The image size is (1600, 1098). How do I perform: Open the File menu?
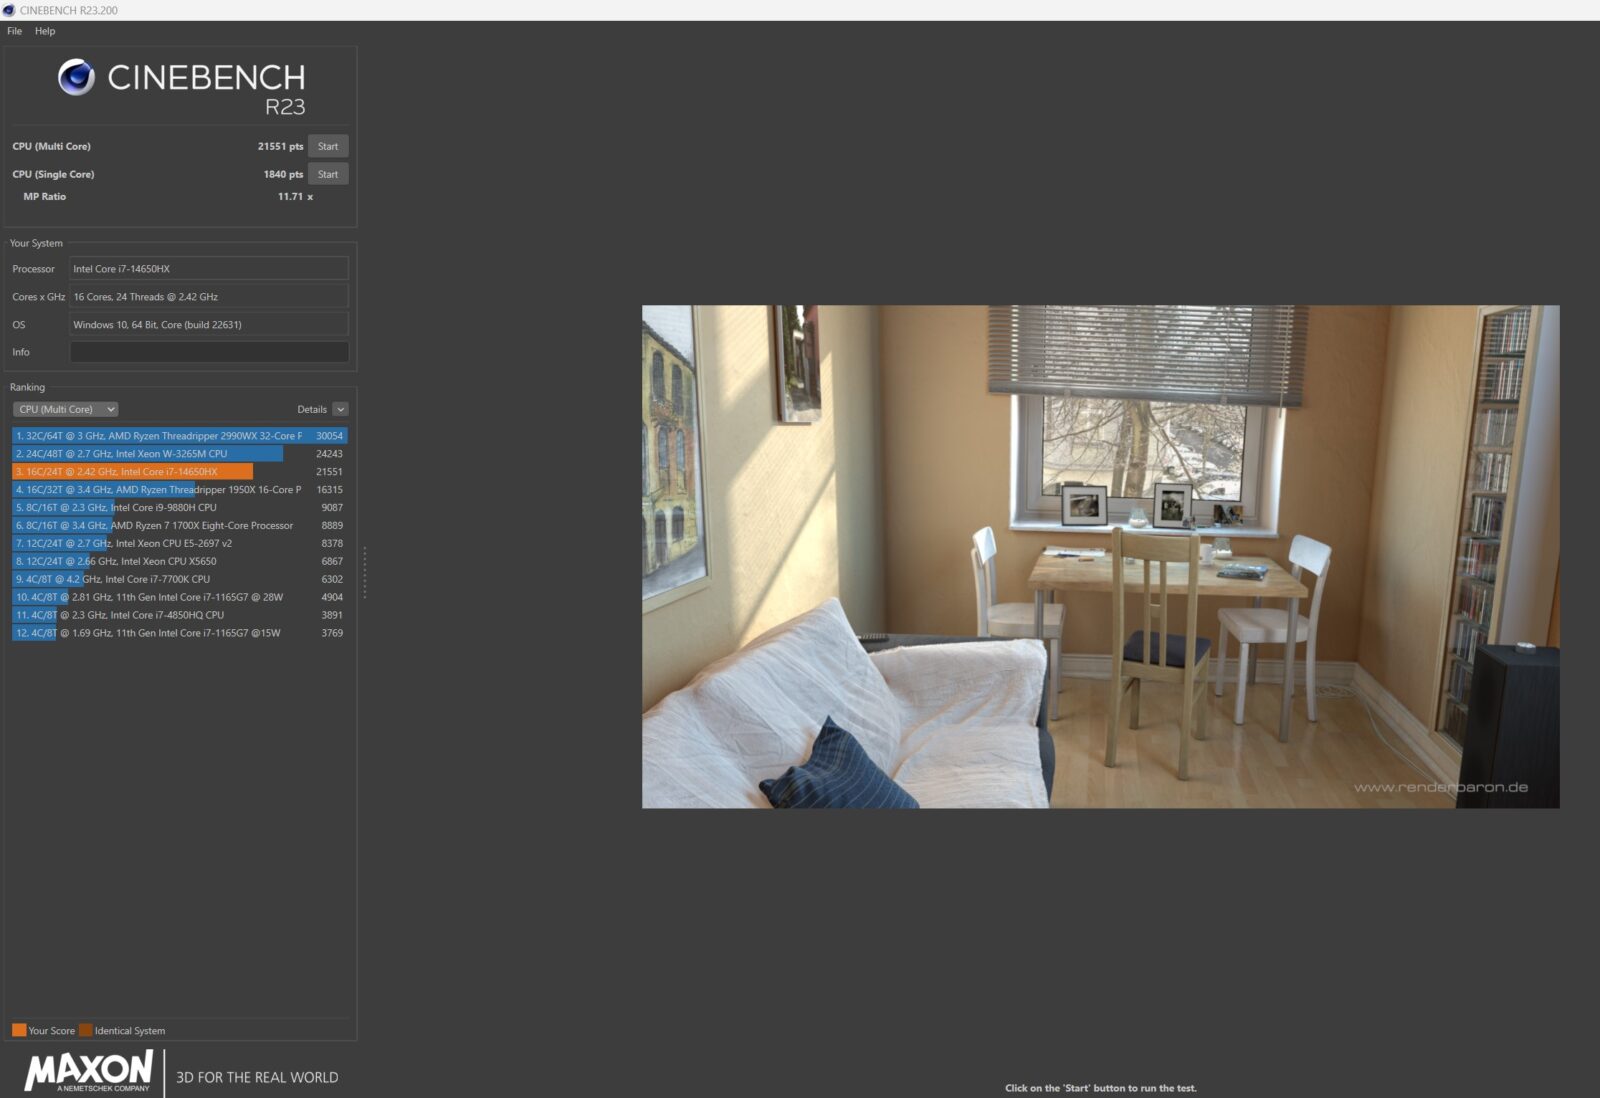tap(14, 31)
